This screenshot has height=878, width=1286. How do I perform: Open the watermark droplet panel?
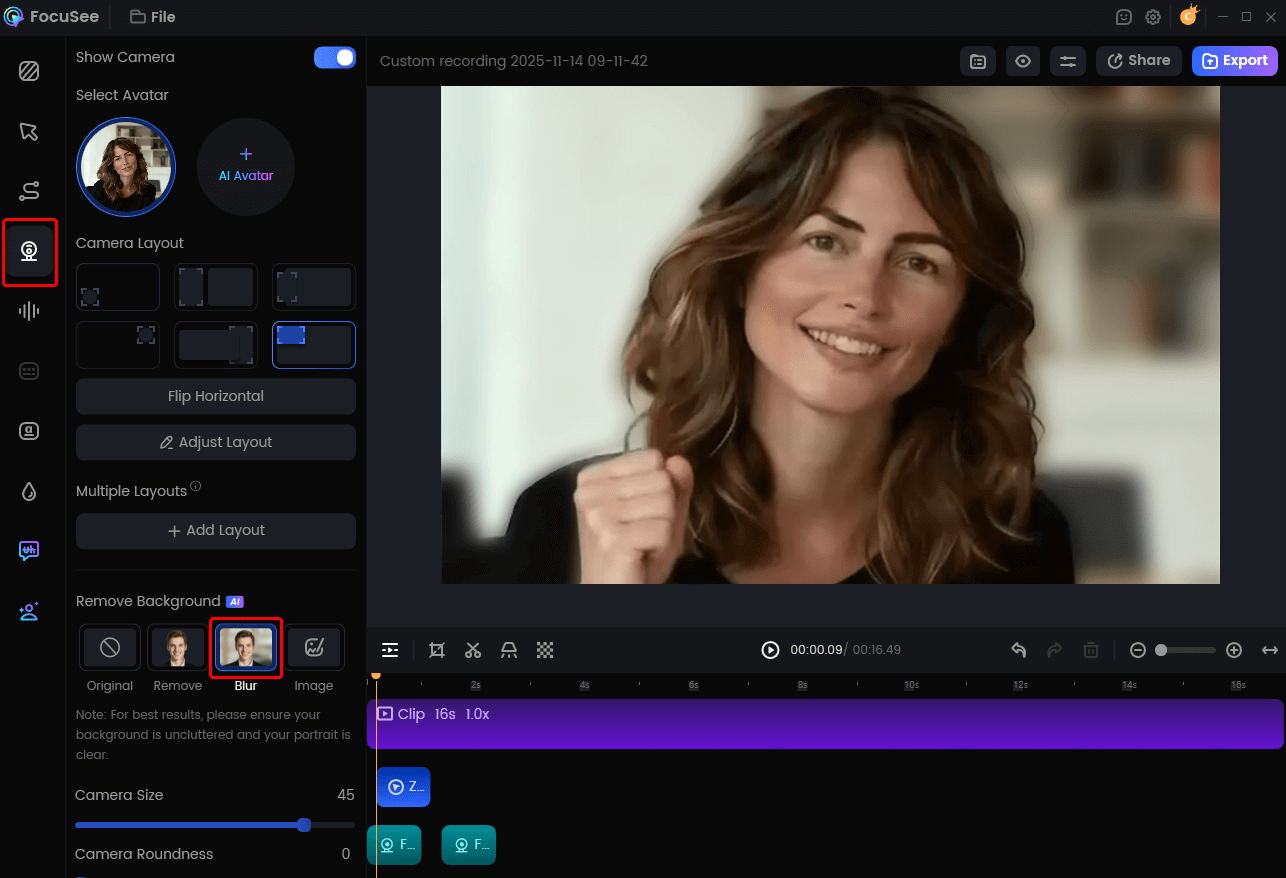[x=29, y=491]
